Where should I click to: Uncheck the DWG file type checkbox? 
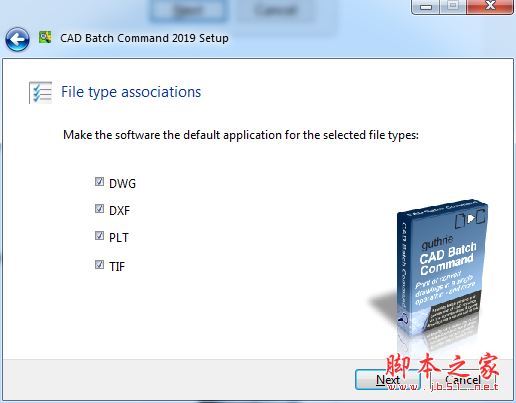coord(99,182)
